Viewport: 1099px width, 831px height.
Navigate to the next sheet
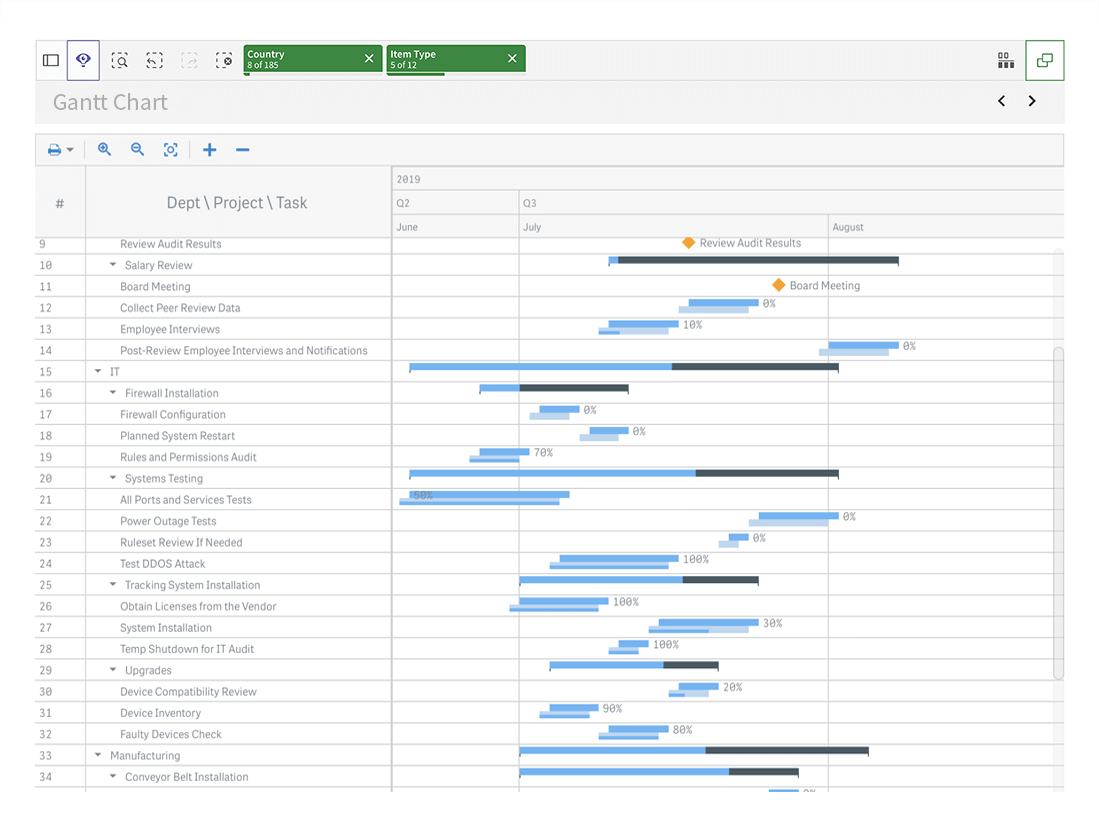pos(1032,101)
